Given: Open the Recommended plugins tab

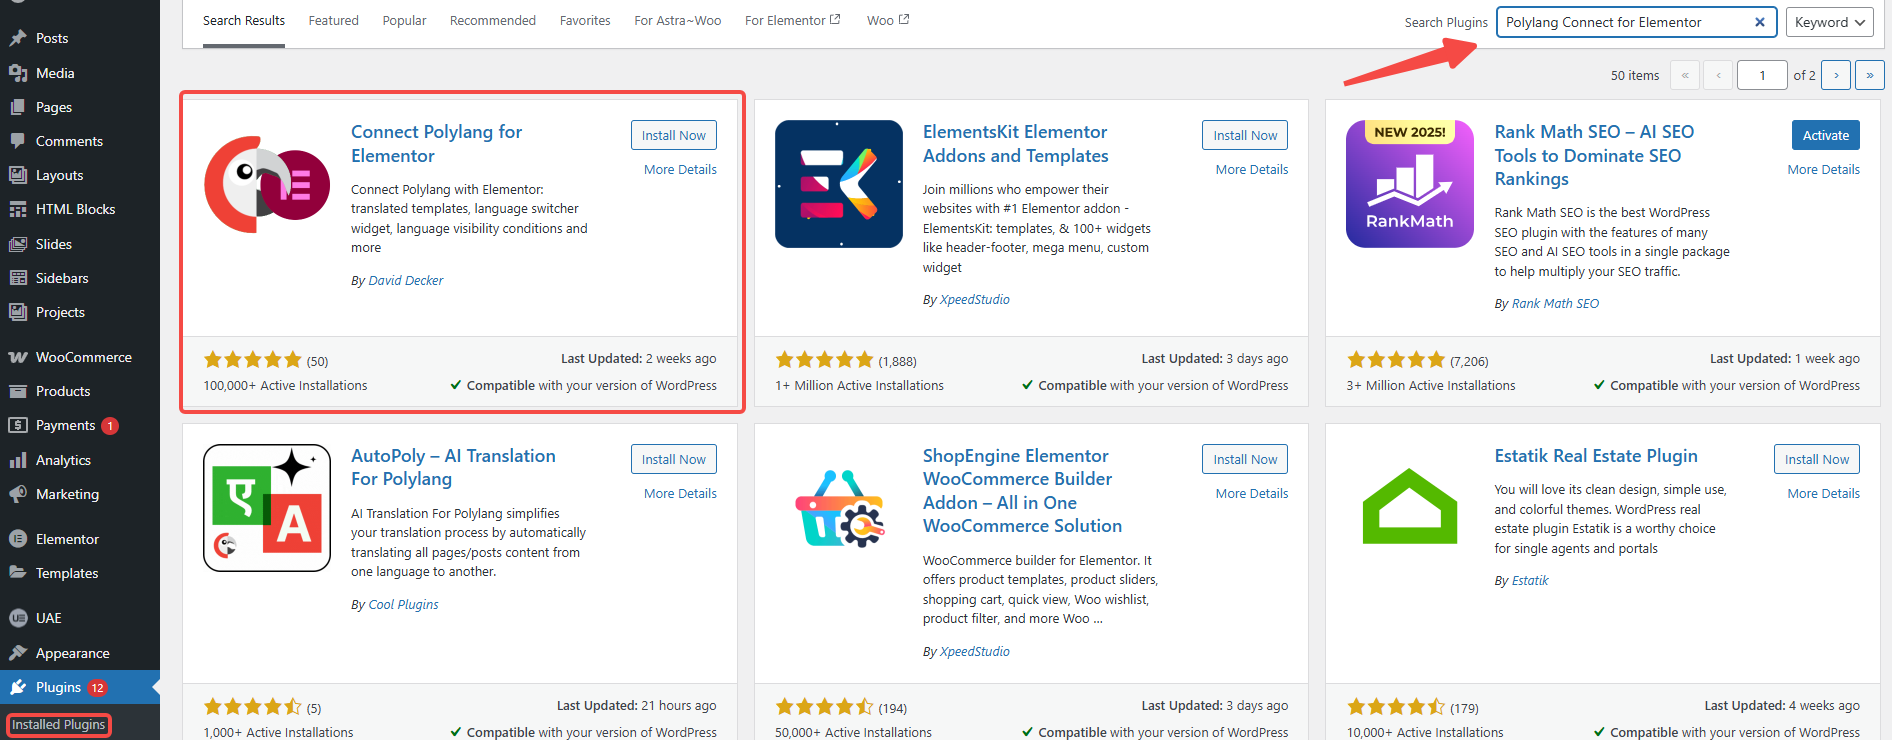Looking at the screenshot, I should 493,20.
